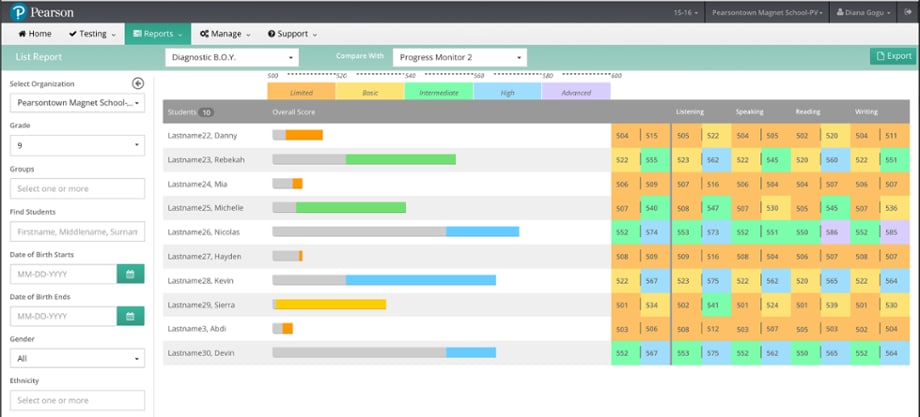Click the Find Students name field

[77, 231]
